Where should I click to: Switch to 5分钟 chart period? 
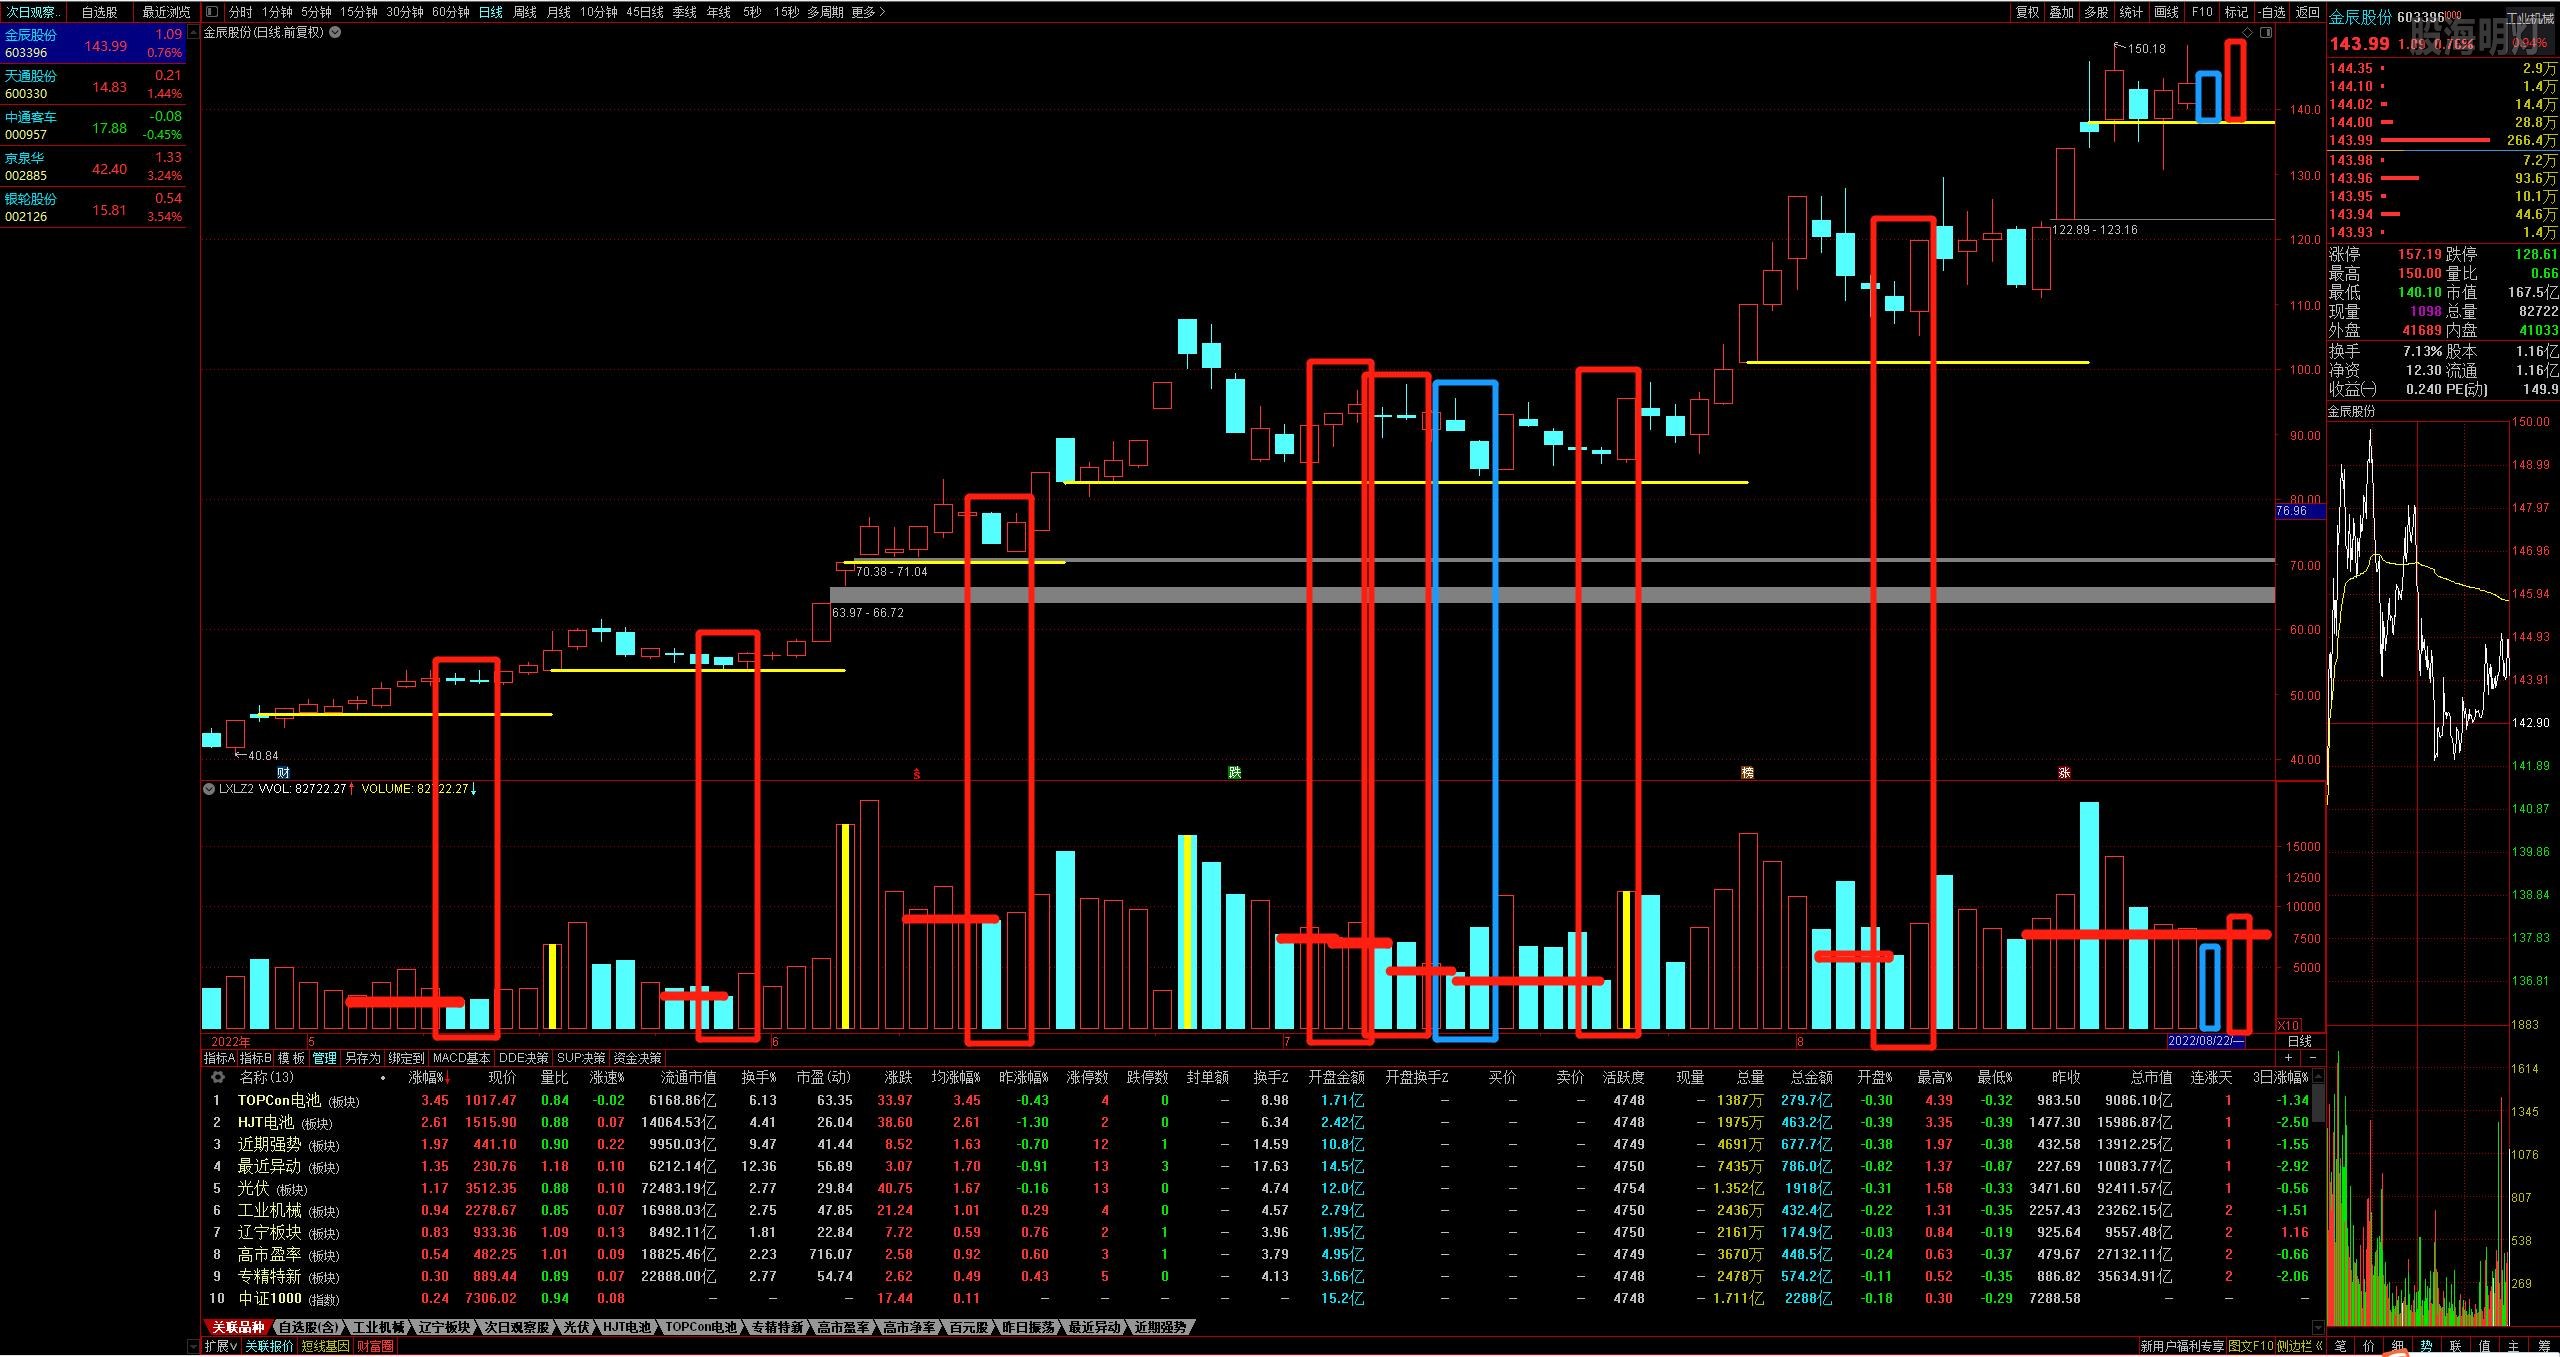[x=316, y=12]
